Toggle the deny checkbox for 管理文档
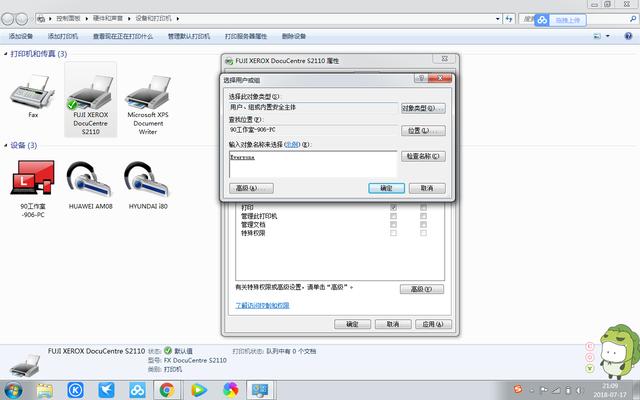Viewport: 640px width, 400px height. [x=423, y=224]
